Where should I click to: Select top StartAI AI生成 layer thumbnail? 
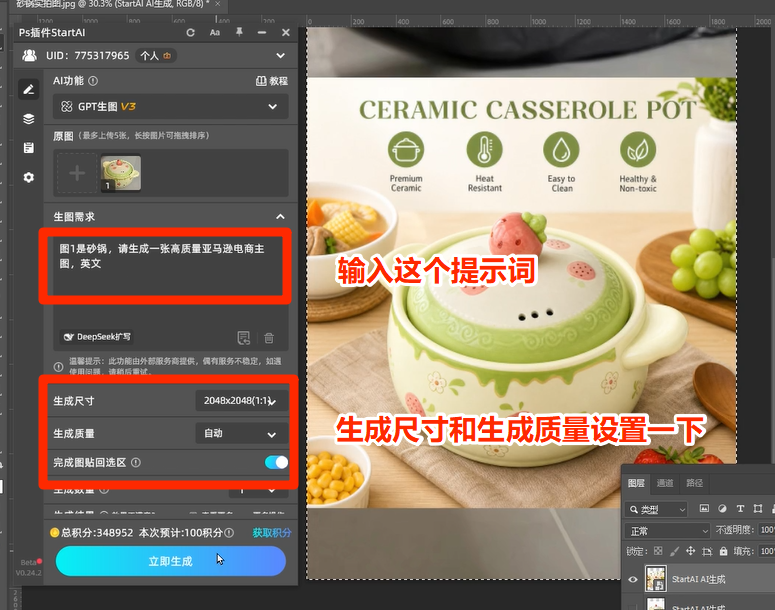(x=656, y=579)
